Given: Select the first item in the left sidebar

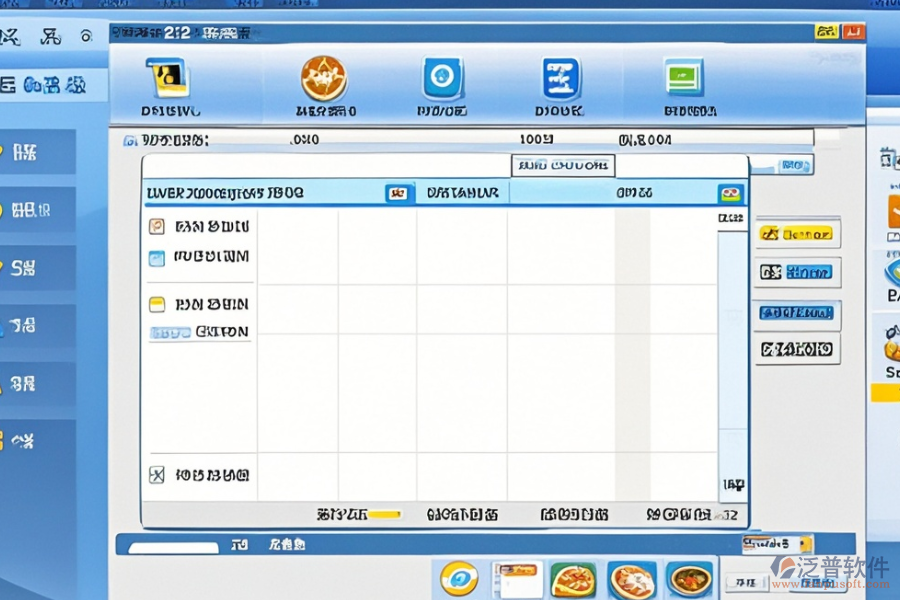Looking at the screenshot, I should pos(38,152).
